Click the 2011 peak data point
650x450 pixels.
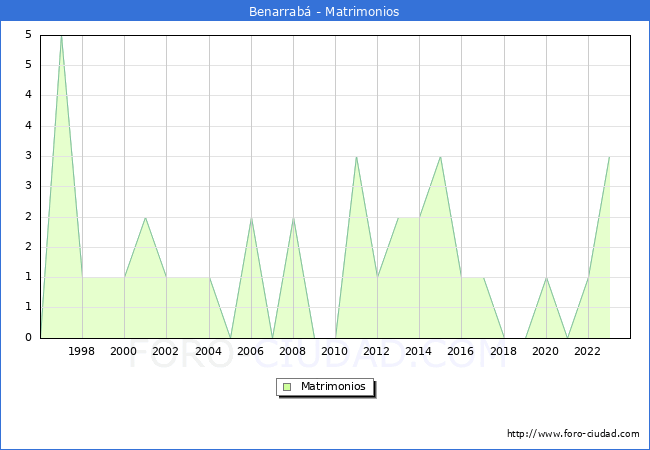[x=357, y=157]
